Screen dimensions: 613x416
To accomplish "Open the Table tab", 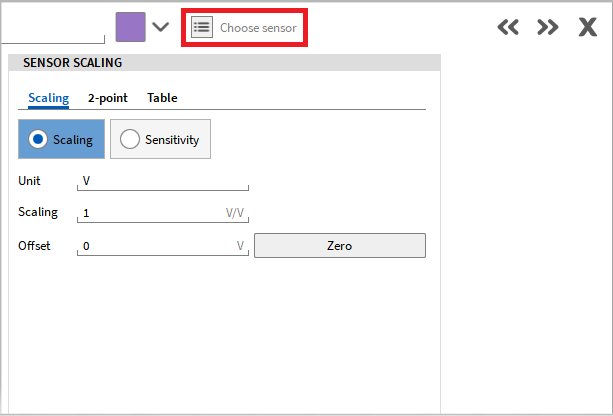I will click(162, 98).
